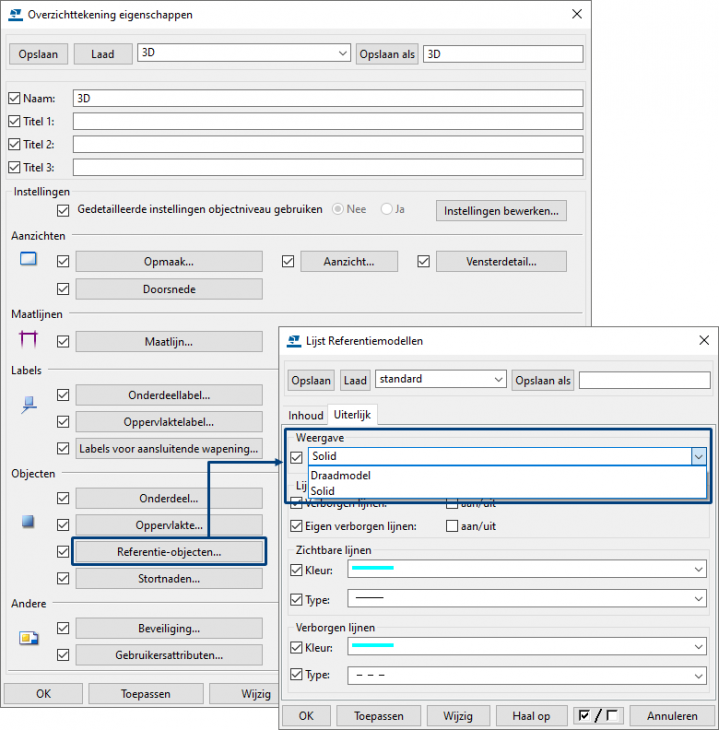The height and width of the screenshot is (730, 719).
Task: Click Haal op in Referentiemodellen dialog
Action: 531,716
